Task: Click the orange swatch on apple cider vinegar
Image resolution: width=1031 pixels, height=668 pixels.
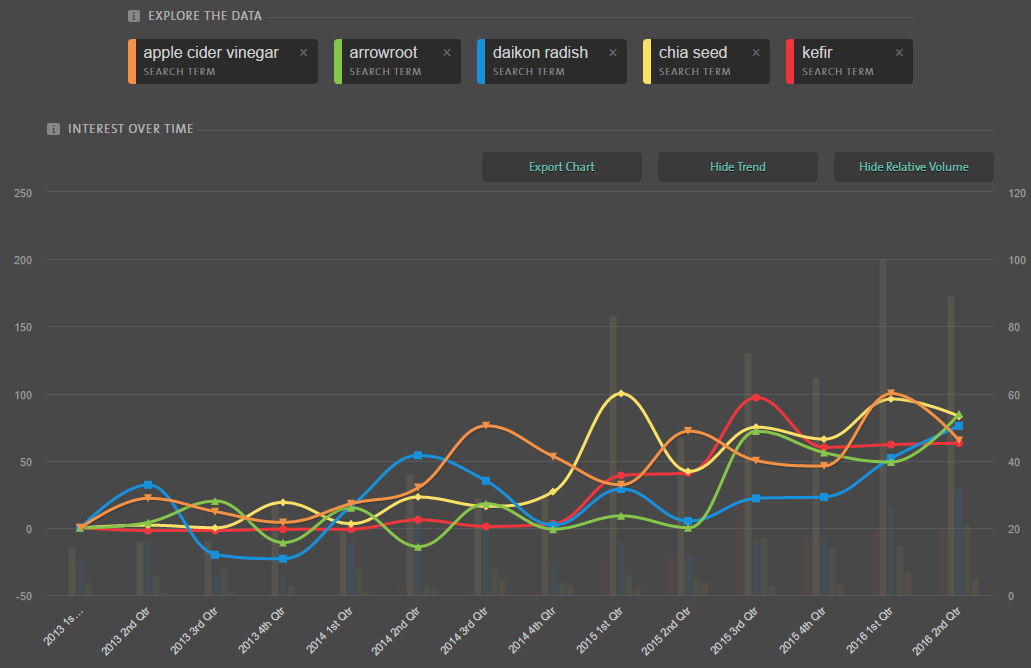Action: click(132, 61)
